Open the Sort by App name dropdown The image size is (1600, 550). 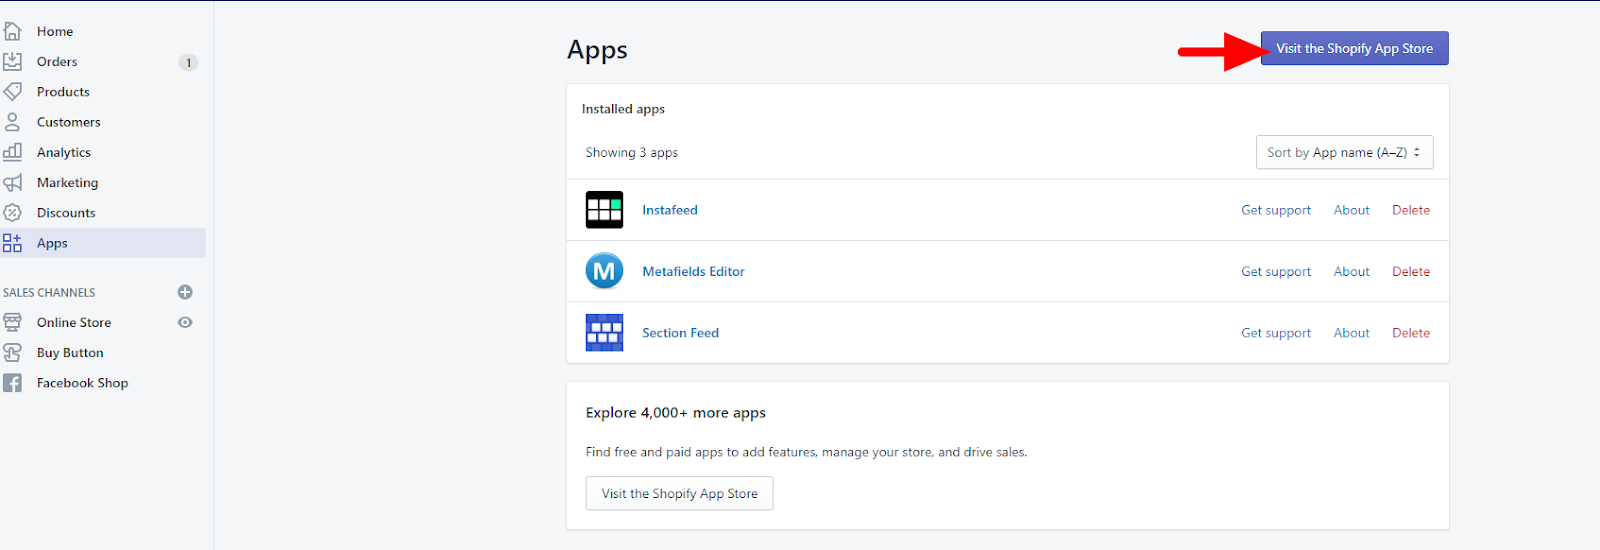click(1344, 152)
